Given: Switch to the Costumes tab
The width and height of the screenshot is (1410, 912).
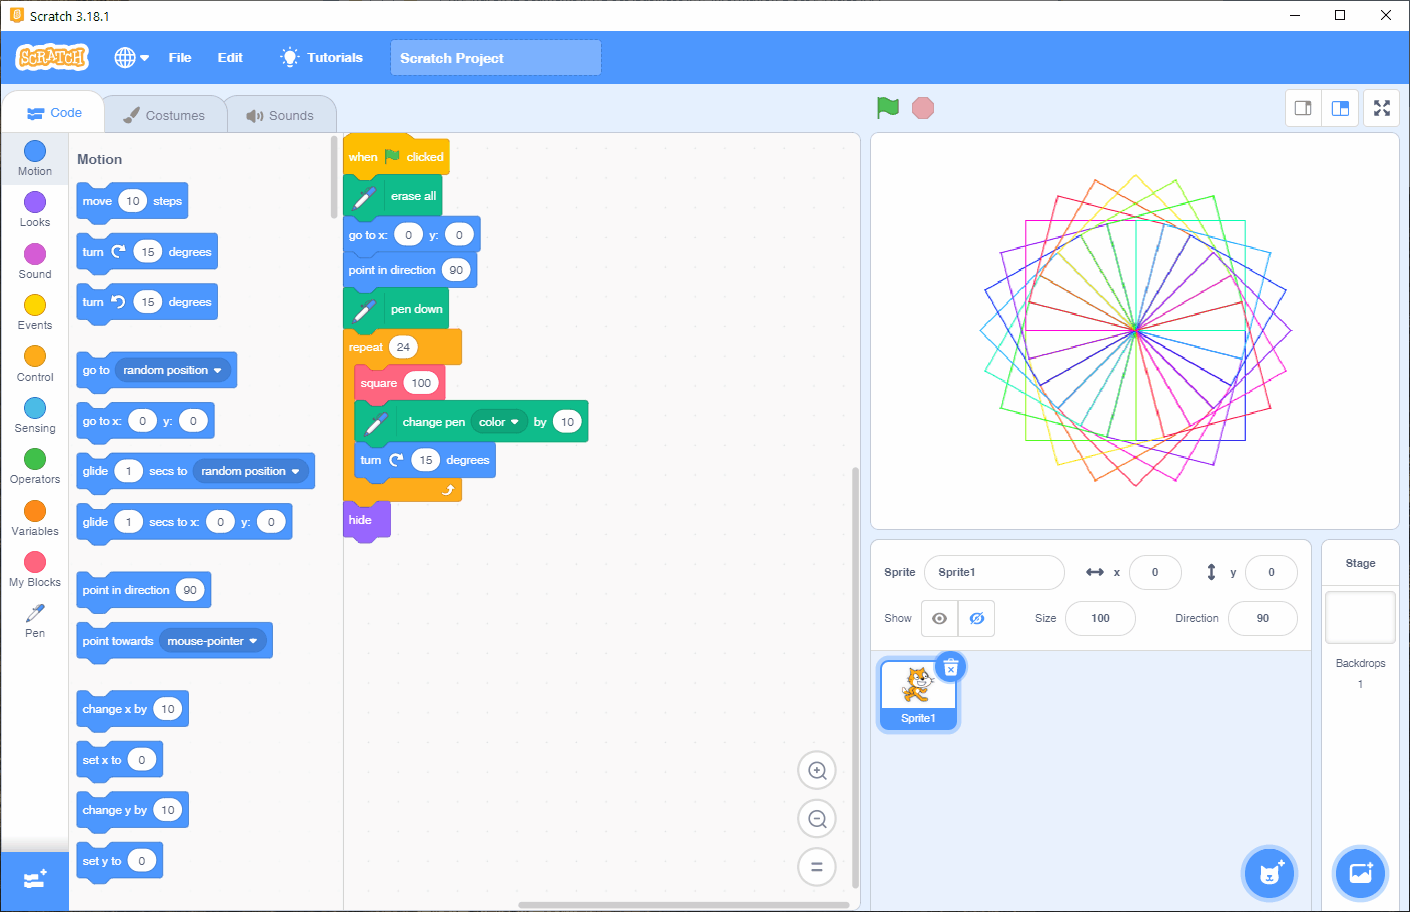Looking at the screenshot, I should click(164, 115).
